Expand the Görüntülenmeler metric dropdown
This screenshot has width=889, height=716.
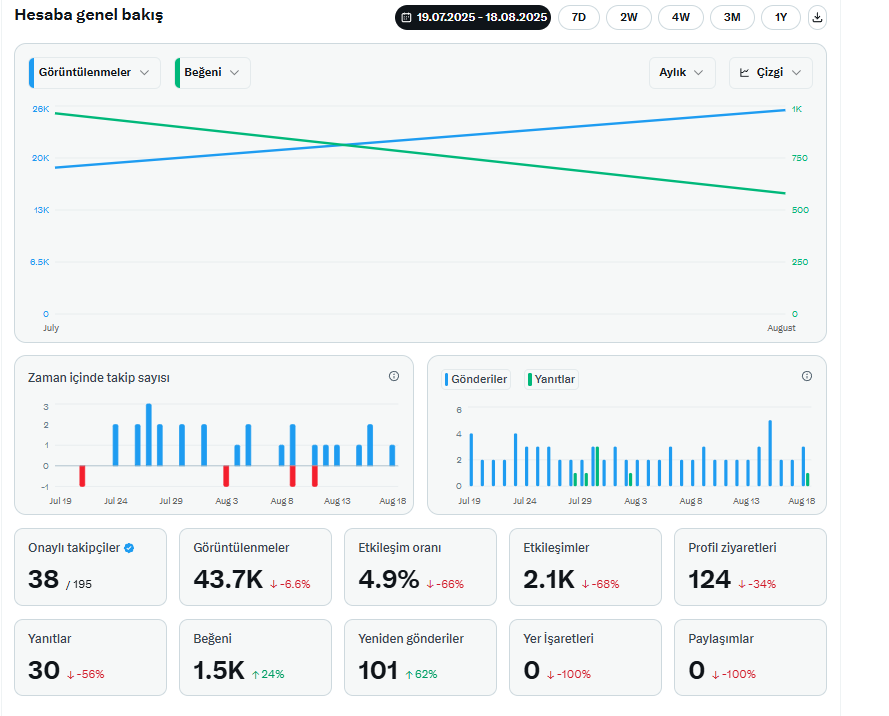click(x=95, y=73)
